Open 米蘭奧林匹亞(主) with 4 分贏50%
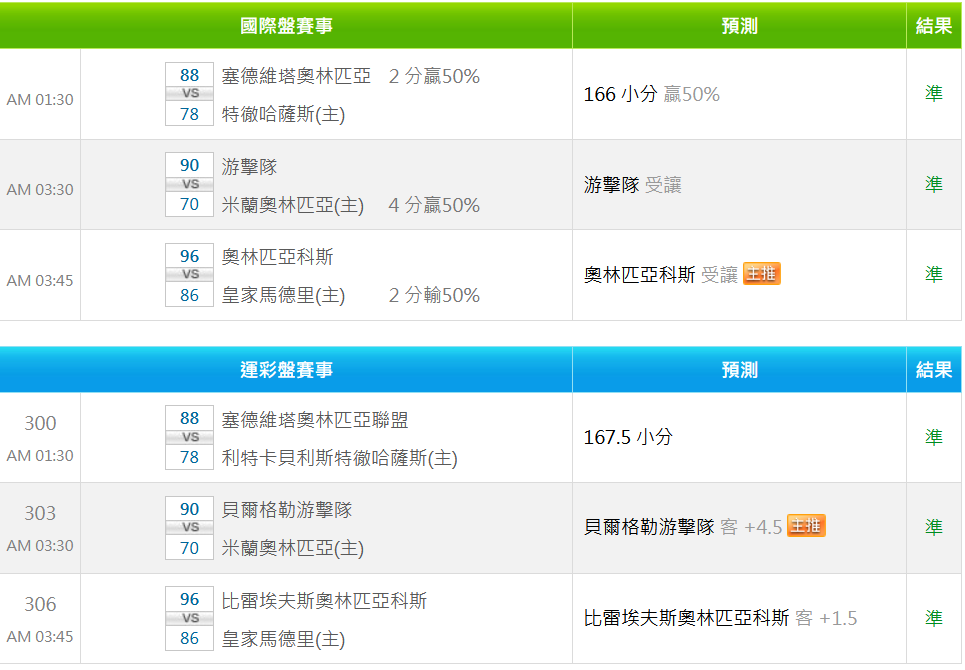Image resolution: width=965 pixels, height=670 pixels. coord(293,205)
